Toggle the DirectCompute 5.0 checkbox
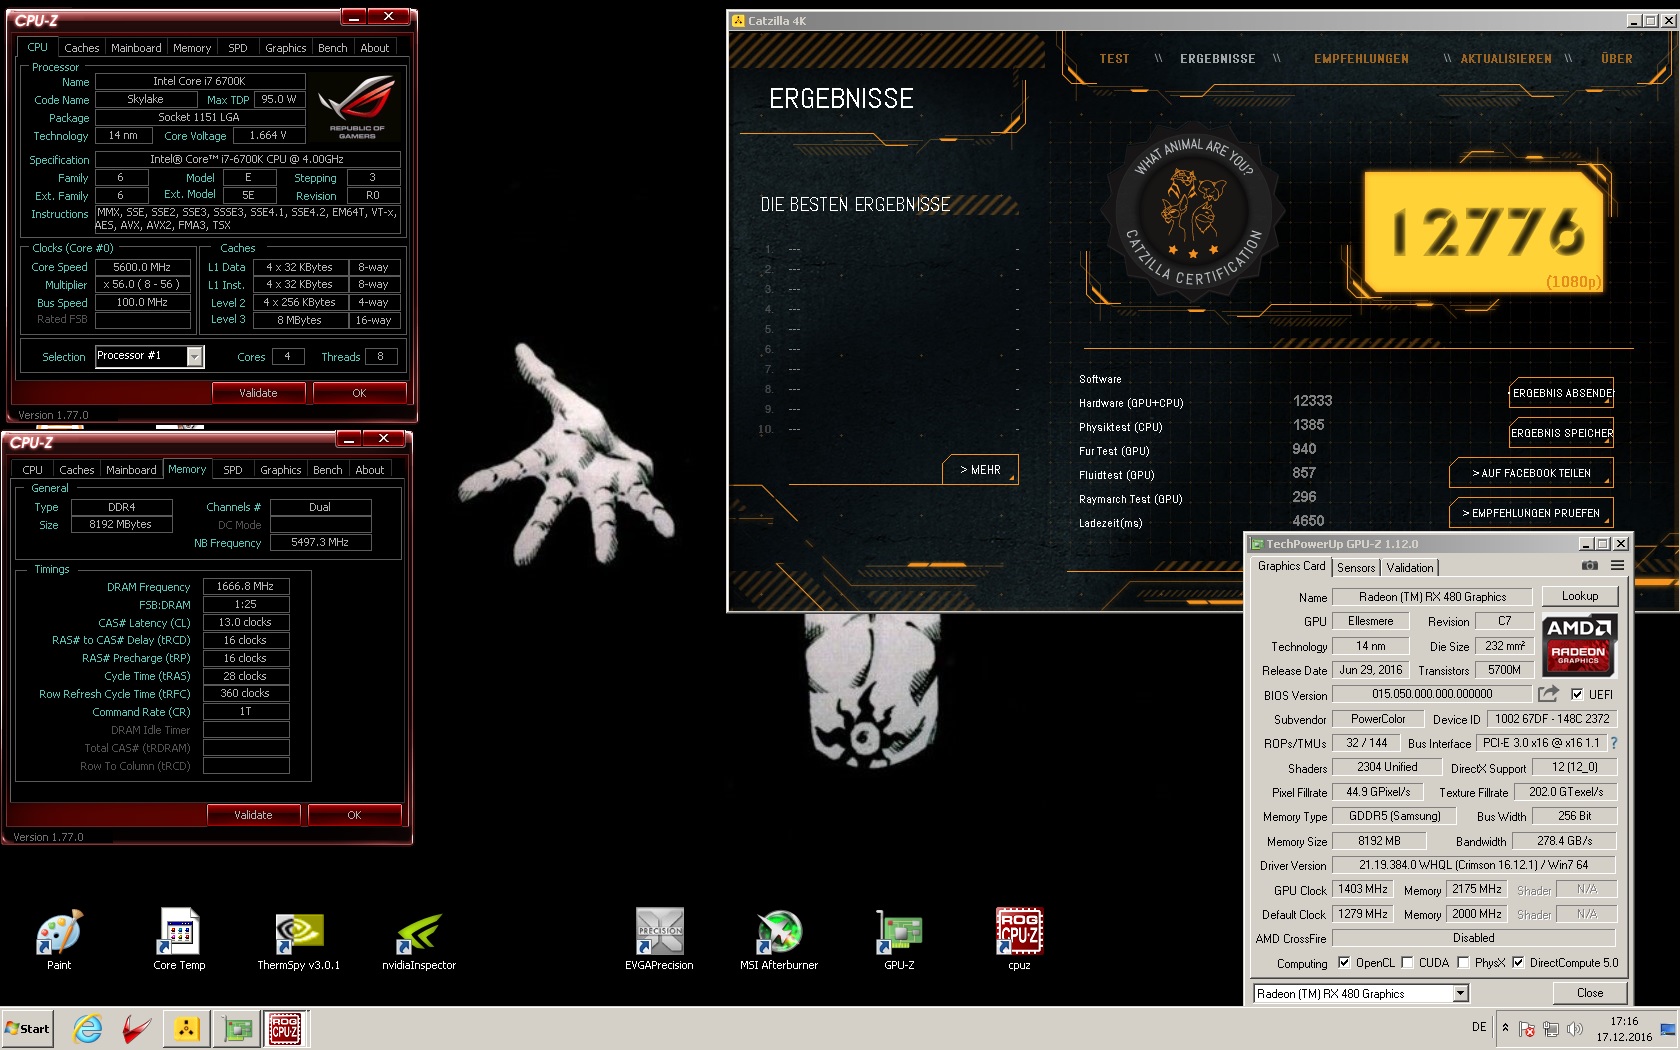This screenshot has width=1680, height=1050. [x=1518, y=962]
